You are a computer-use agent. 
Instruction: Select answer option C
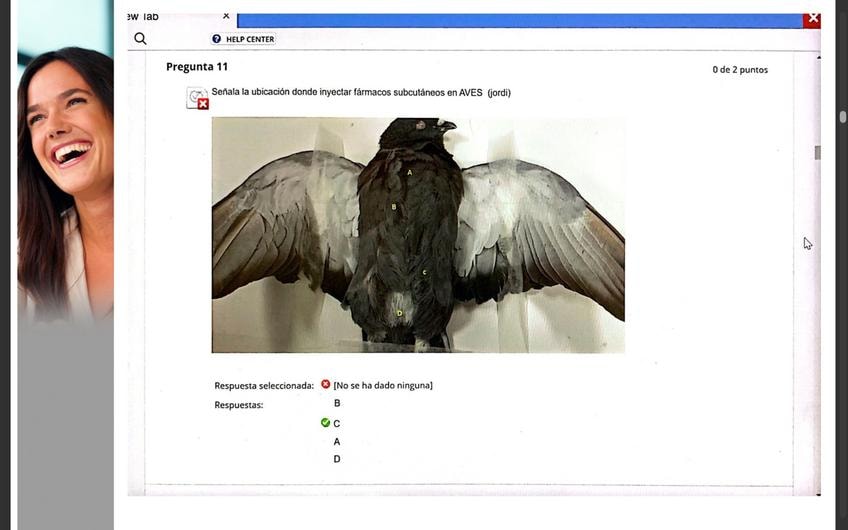336,423
